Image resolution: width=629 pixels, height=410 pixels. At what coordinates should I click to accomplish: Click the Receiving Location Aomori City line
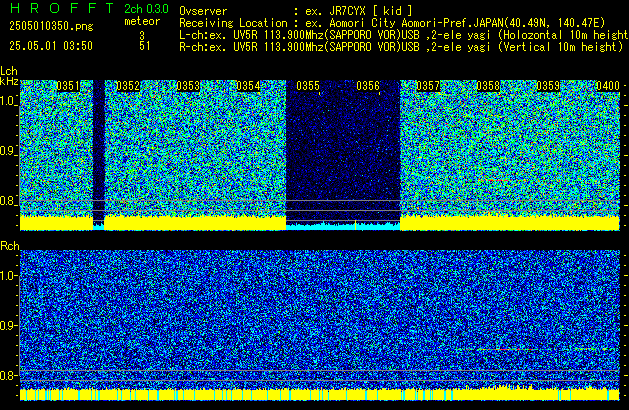(x=392, y=23)
